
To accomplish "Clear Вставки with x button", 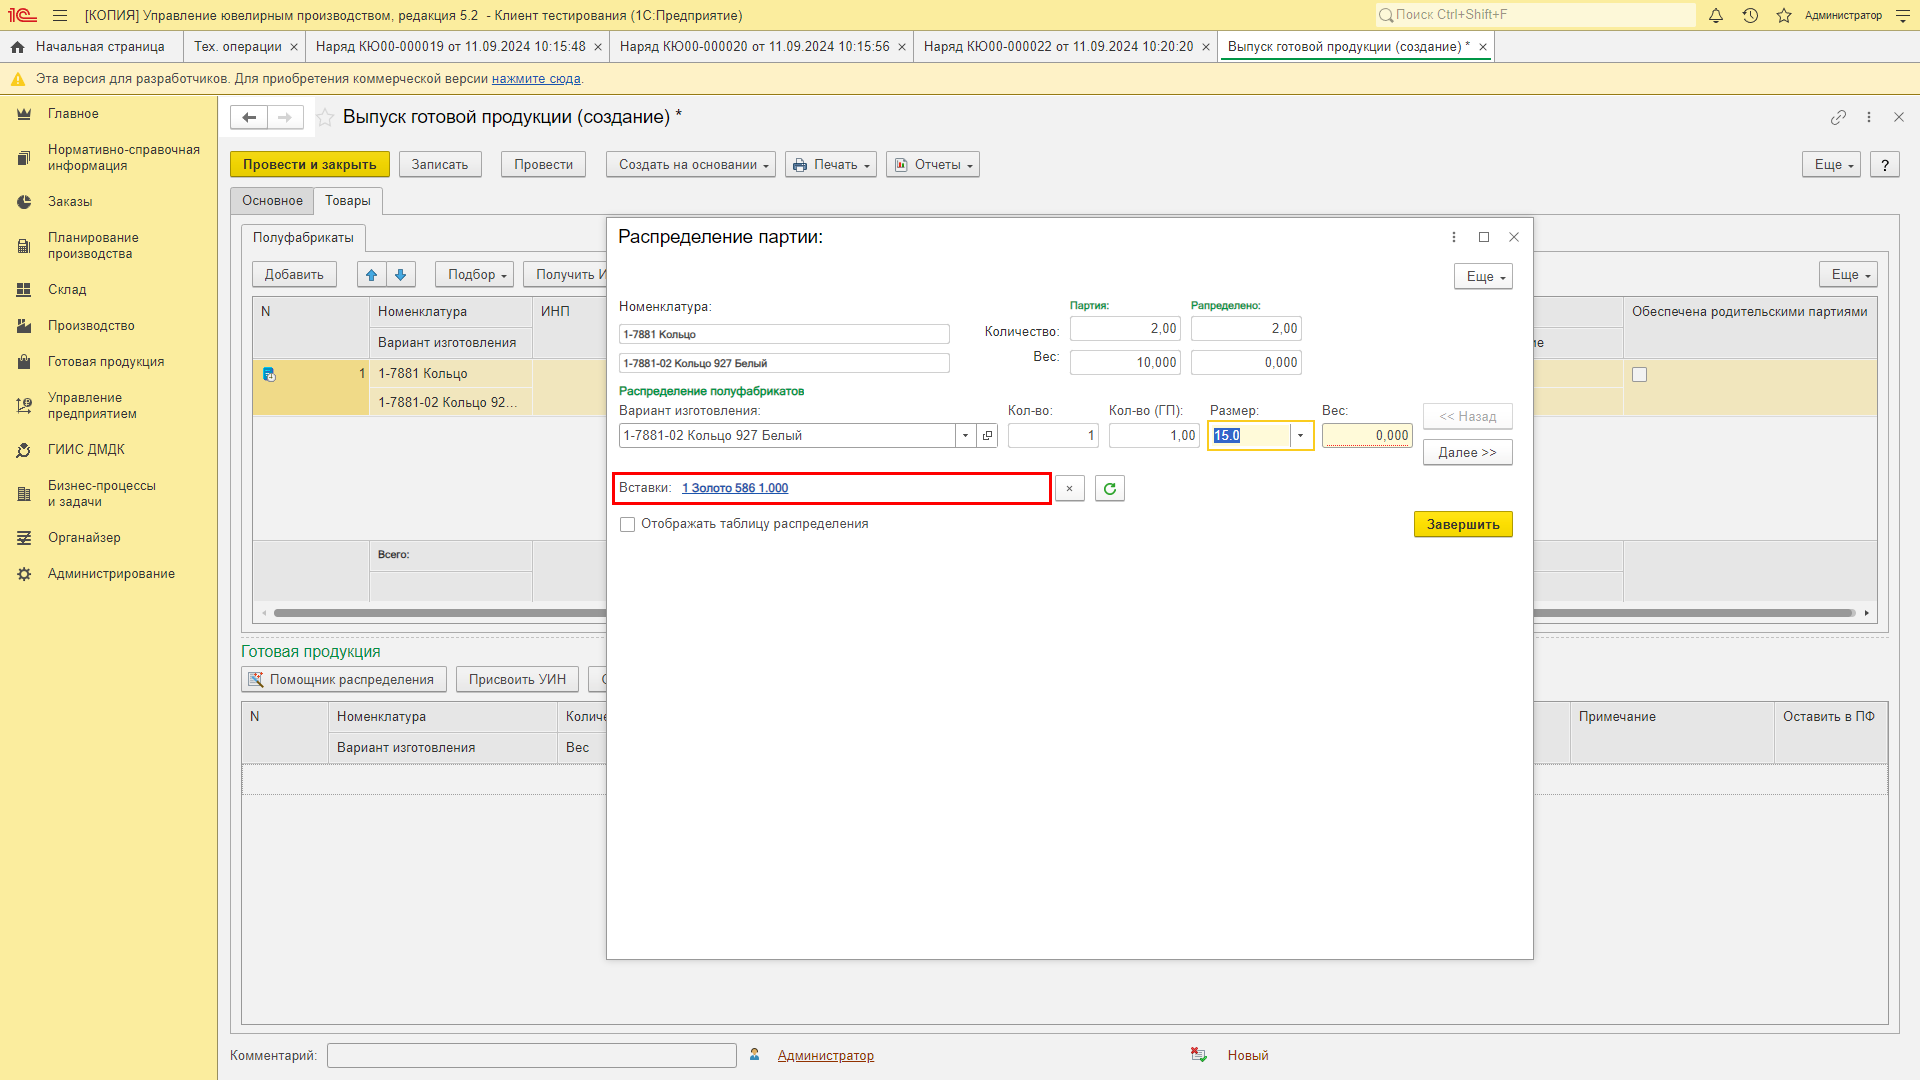I will [x=1069, y=489].
